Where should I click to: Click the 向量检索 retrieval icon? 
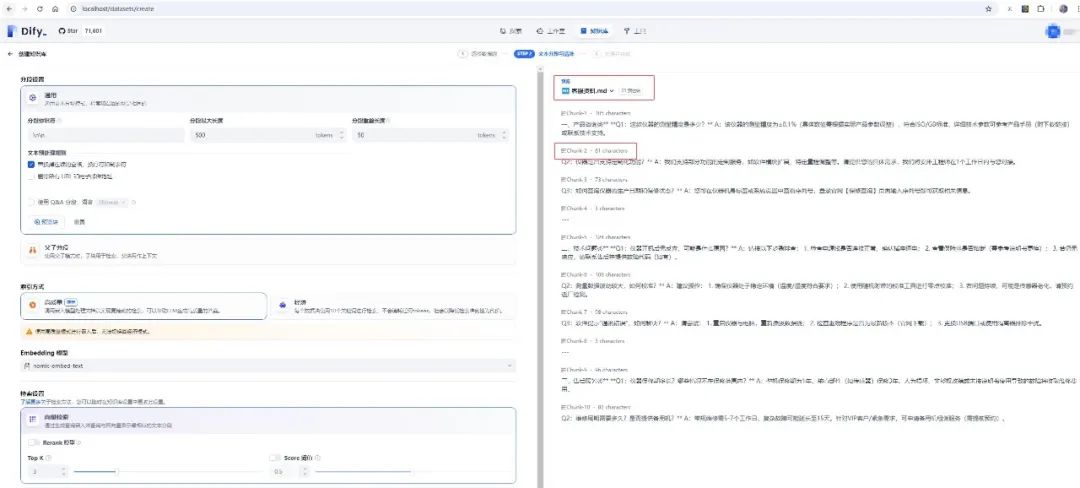(x=32, y=418)
